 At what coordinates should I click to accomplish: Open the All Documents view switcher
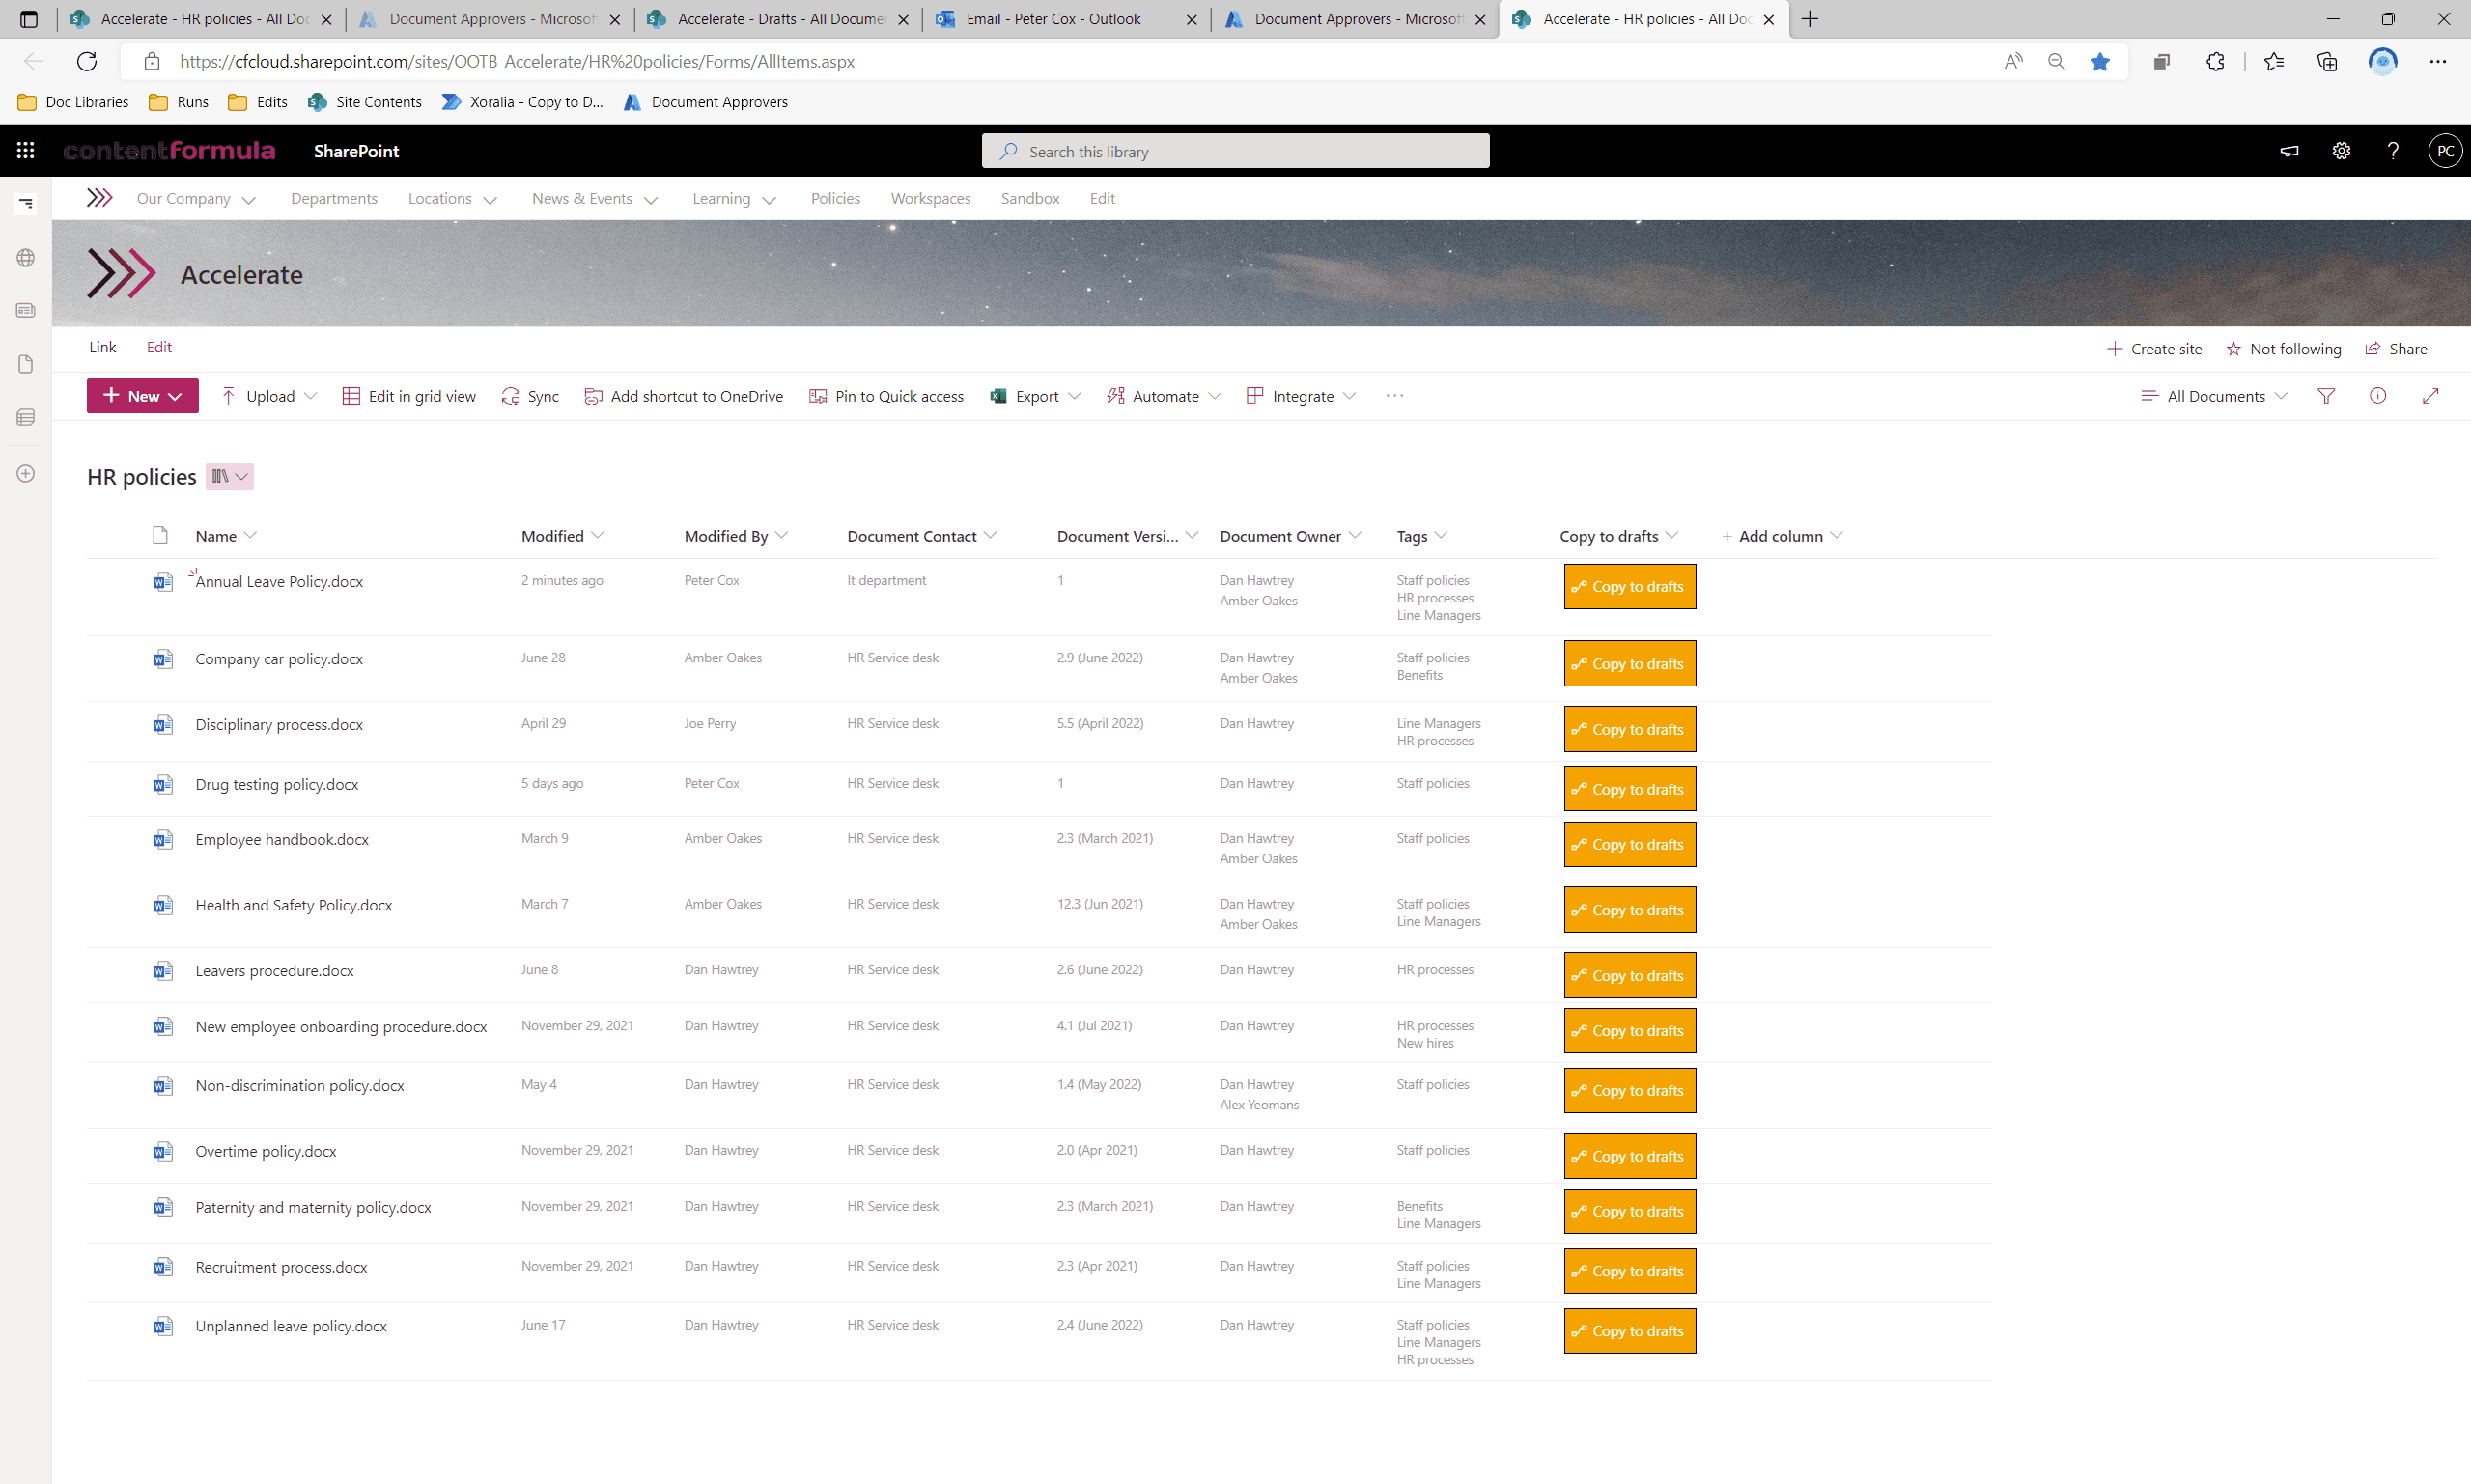pyautogui.click(x=2214, y=396)
